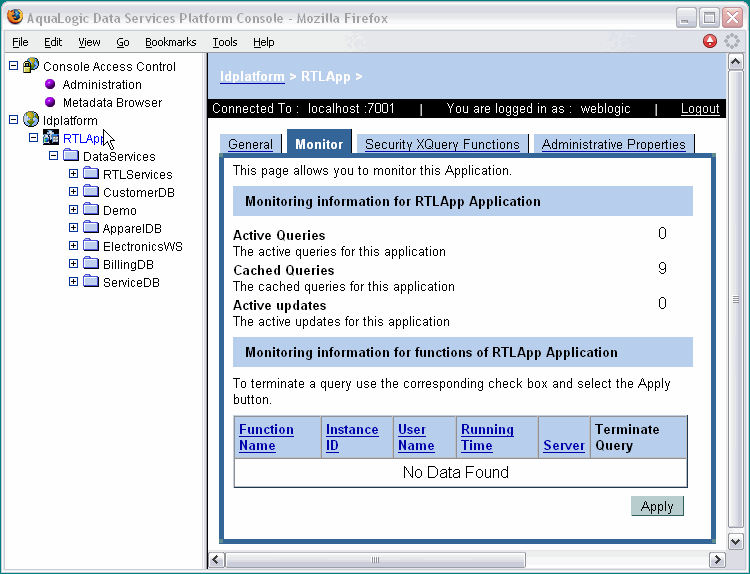Screen dimensions: 750x574
Task: Select Metadata Browser in the tree
Action: pos(112,102)
